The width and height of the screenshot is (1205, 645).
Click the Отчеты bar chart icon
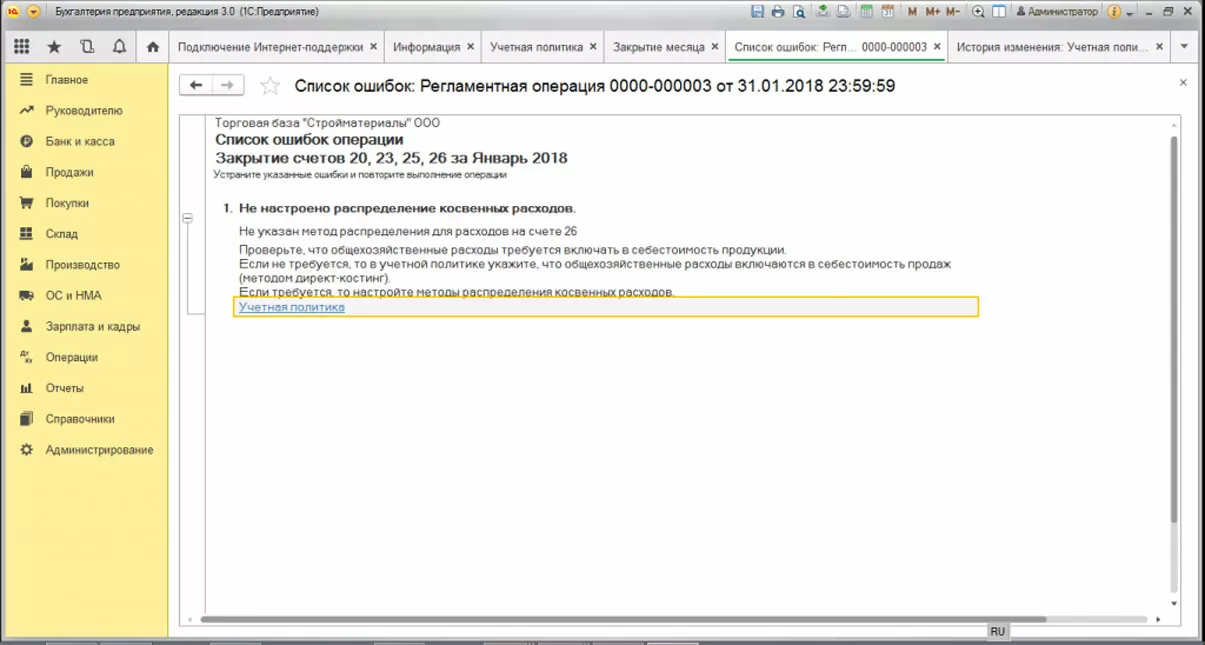[27, 388]
